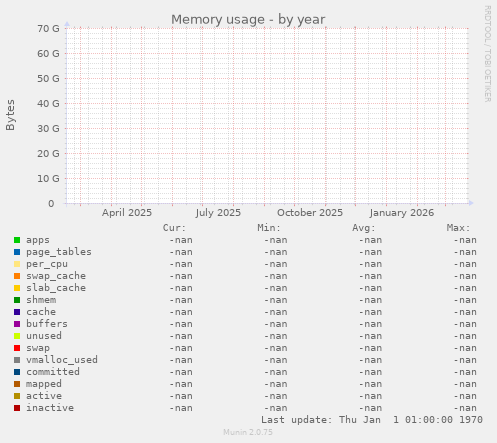
Task: Click the brown mapped legend swatch
Action: [17, 384]
